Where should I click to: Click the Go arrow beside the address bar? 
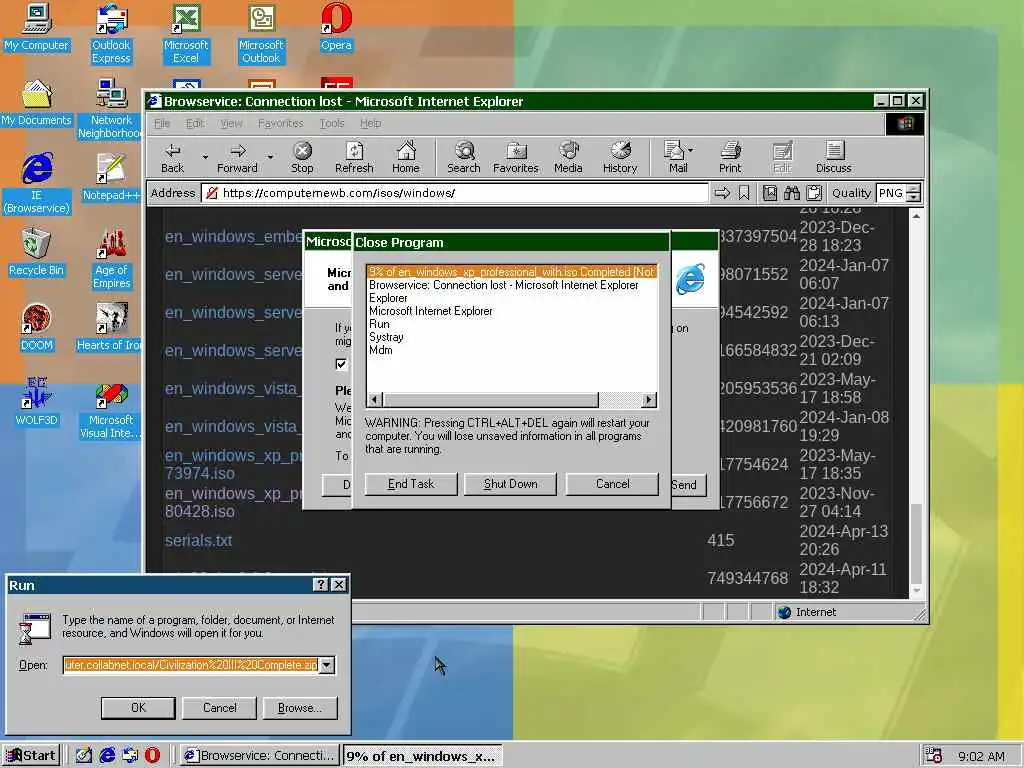(722, 193)
